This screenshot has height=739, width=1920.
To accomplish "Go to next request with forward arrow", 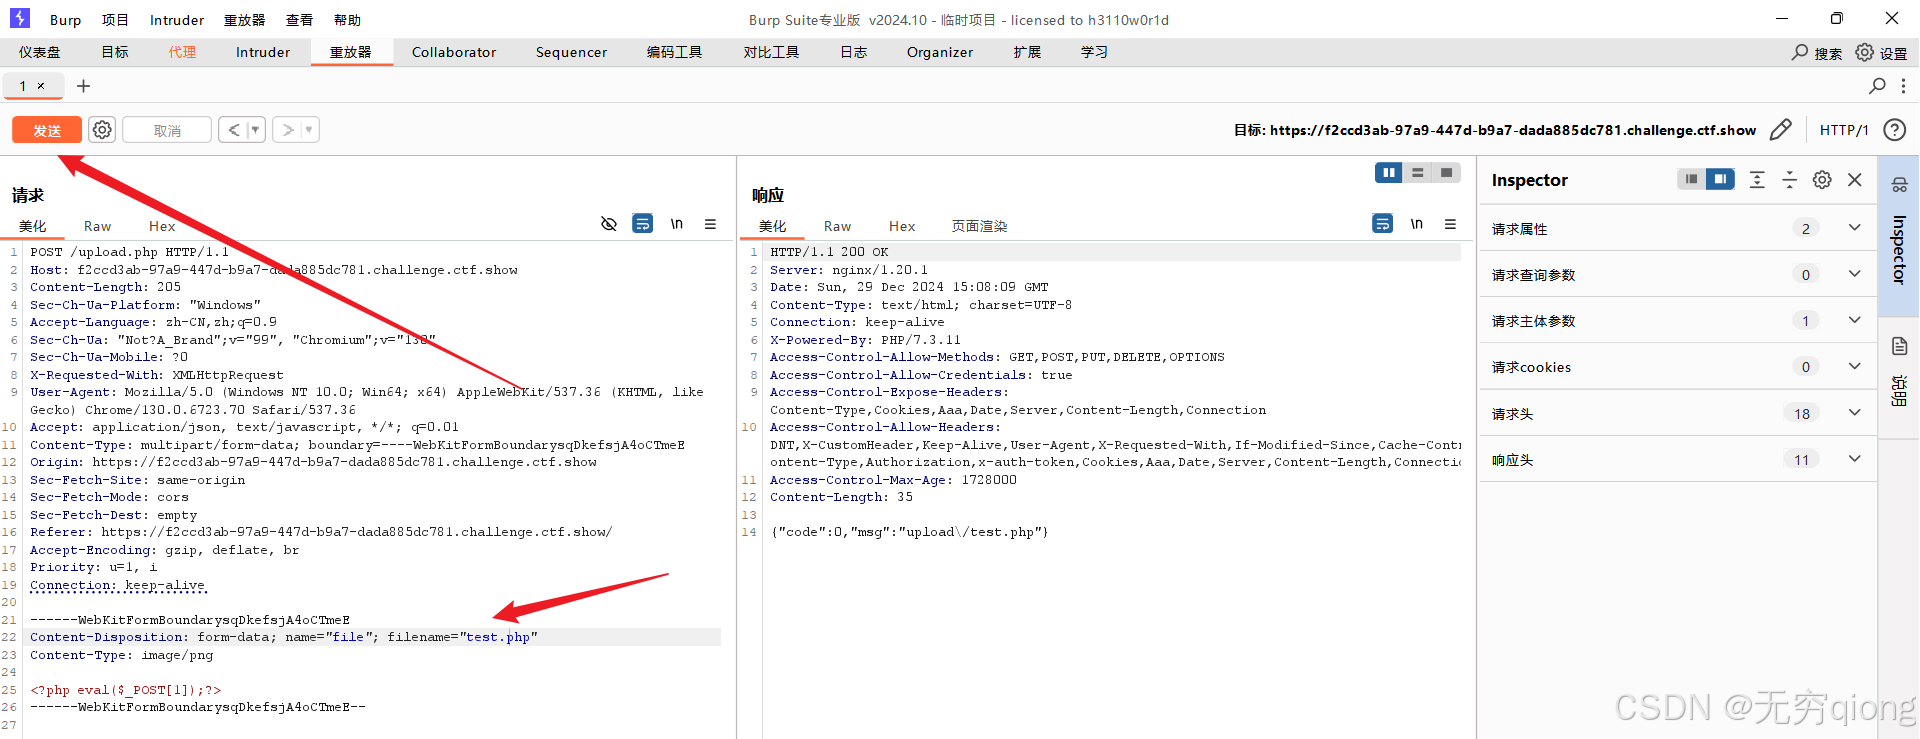I will click(x=288, y=130).
